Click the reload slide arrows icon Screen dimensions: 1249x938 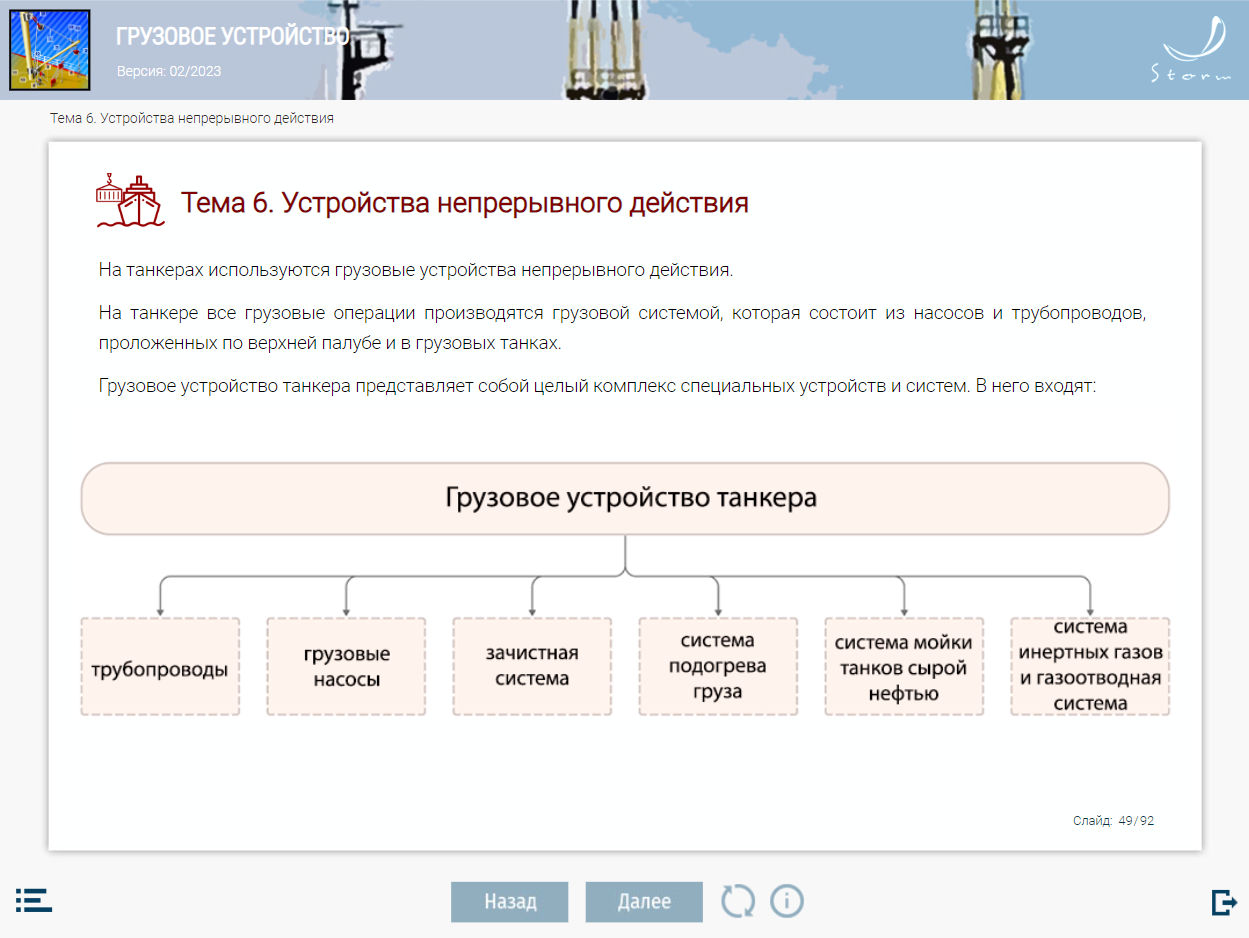click(x=738, y=901)
